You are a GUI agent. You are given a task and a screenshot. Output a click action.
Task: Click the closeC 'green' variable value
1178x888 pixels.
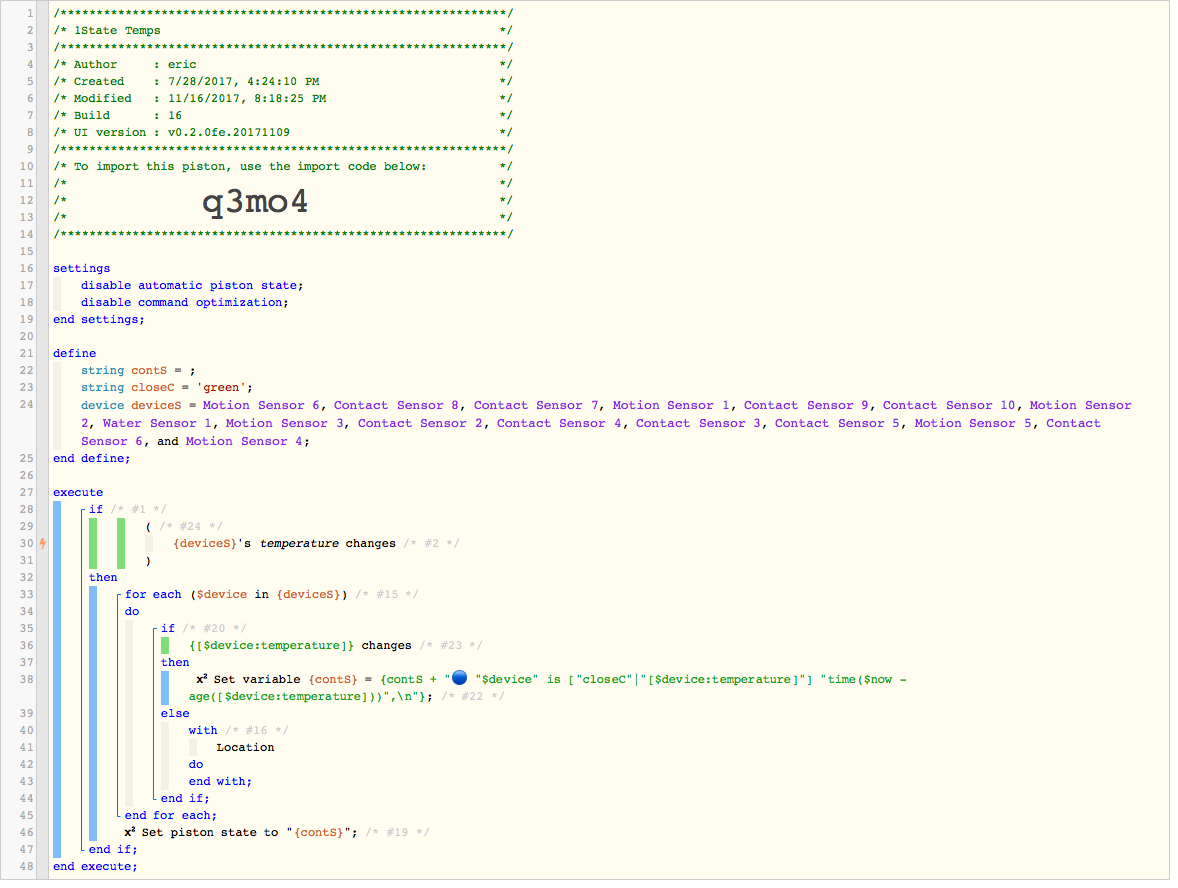point(221,388)
